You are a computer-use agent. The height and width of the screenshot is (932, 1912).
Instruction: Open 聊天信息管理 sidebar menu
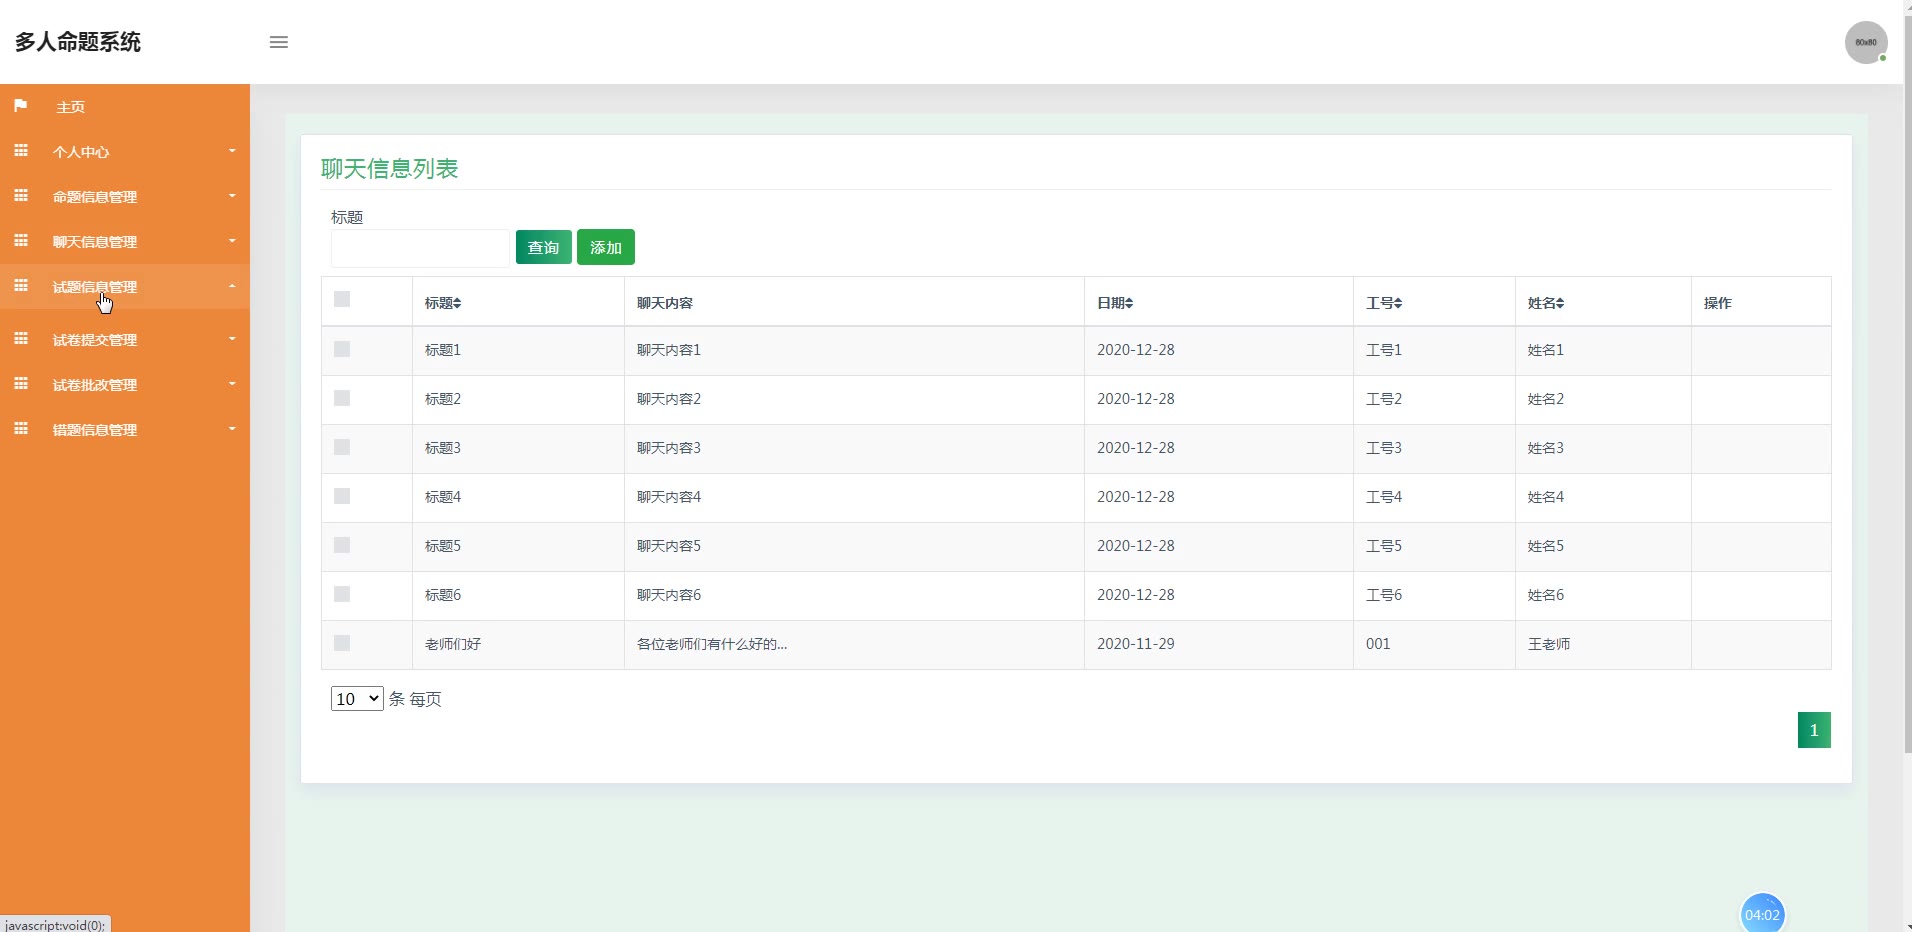click(x=125, y=241)
